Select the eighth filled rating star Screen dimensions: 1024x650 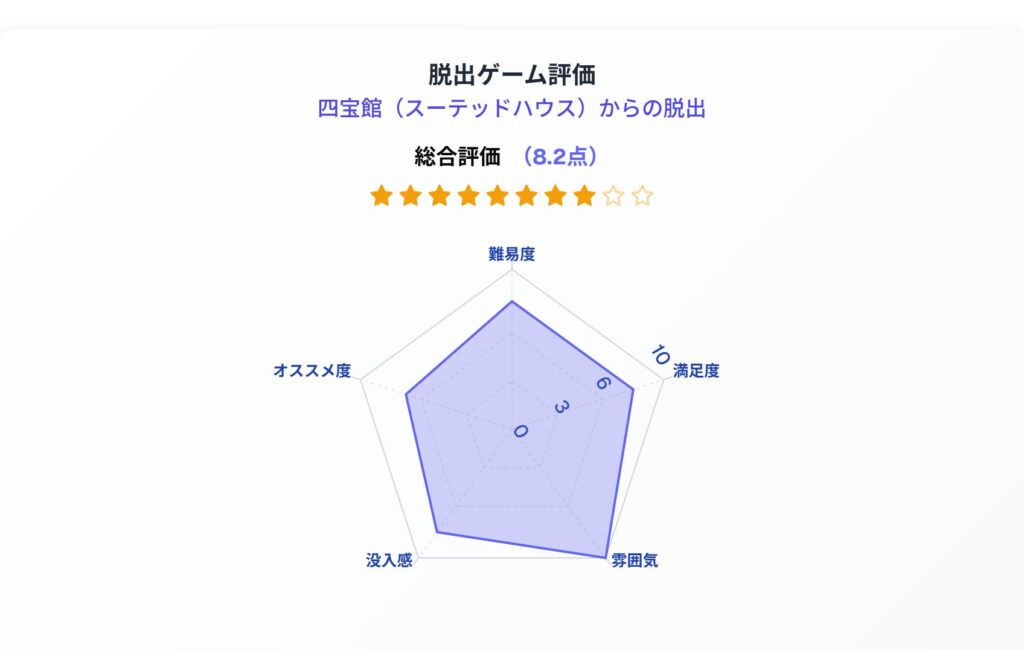pos(584,195)
